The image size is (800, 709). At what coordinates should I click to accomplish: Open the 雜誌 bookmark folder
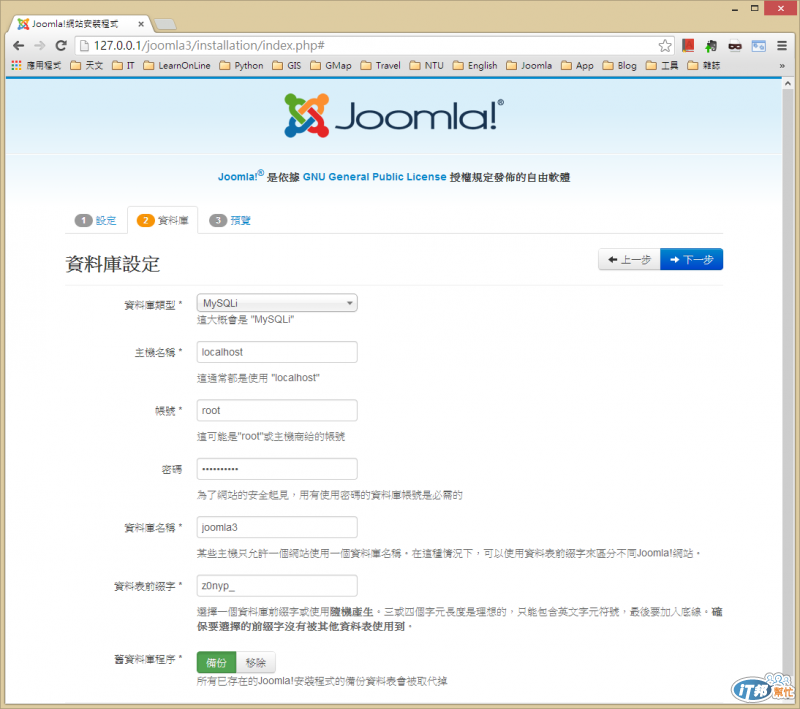point(704,65)
